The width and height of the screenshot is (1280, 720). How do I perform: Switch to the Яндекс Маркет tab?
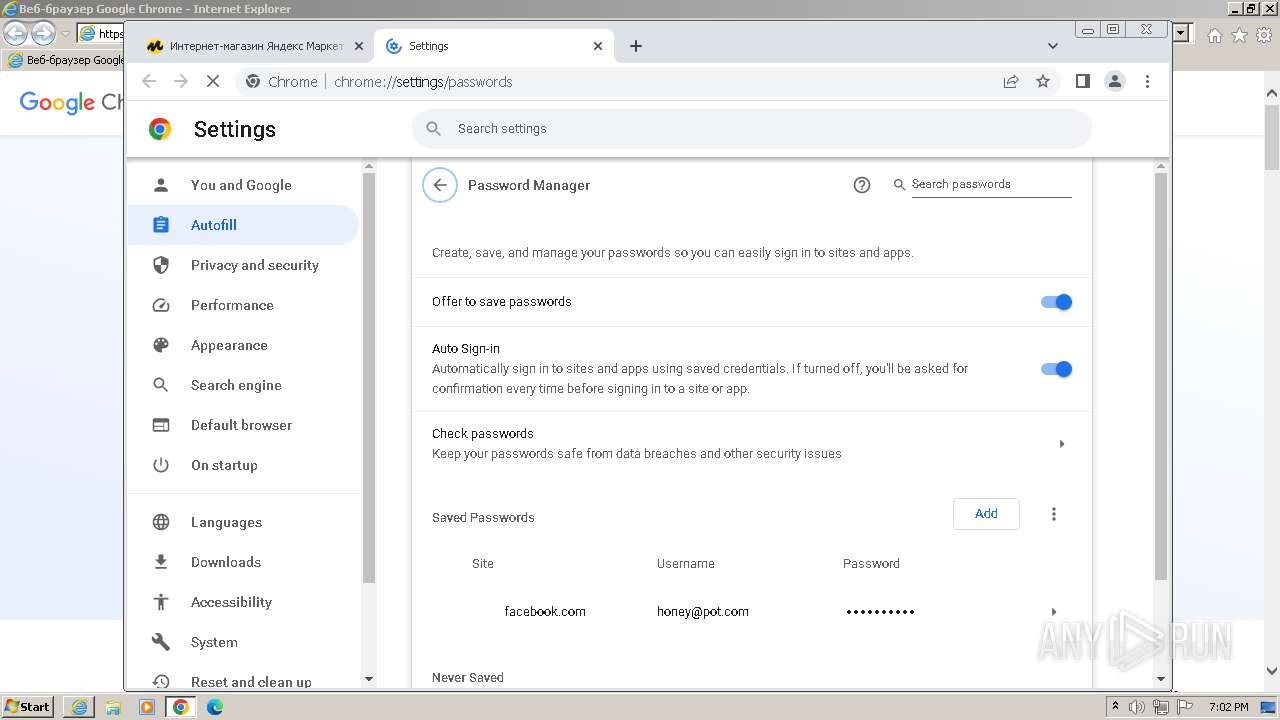coord(248,46)
